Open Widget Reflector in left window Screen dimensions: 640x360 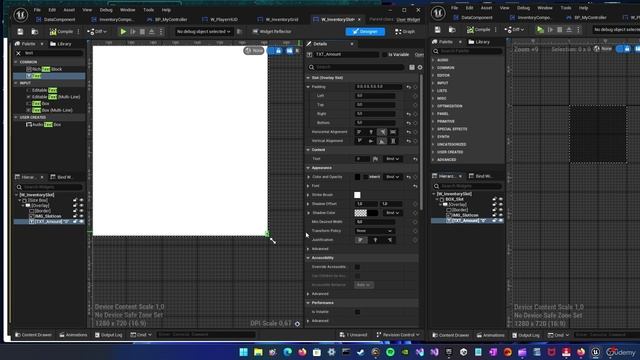click(272, 31)
